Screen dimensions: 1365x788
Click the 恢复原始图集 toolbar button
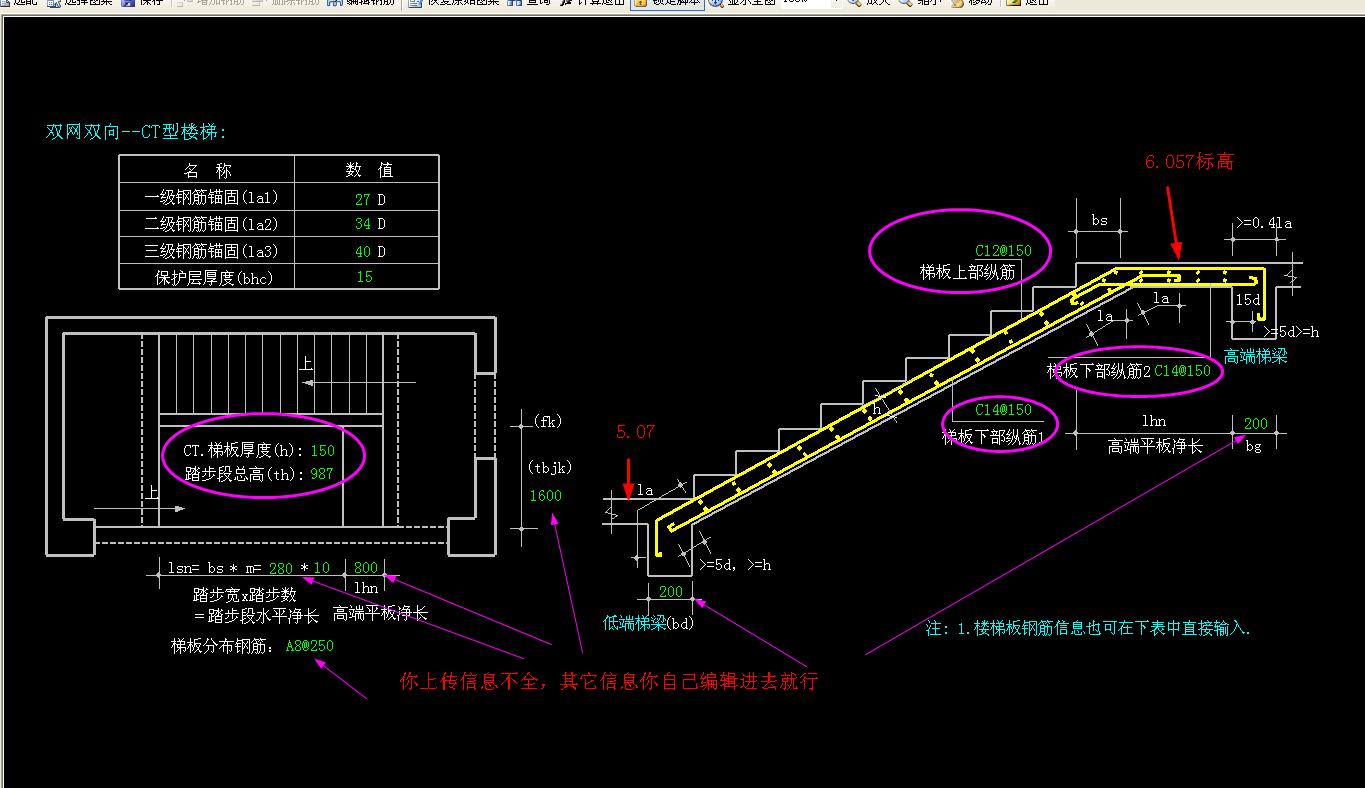[x=455, y=3]
